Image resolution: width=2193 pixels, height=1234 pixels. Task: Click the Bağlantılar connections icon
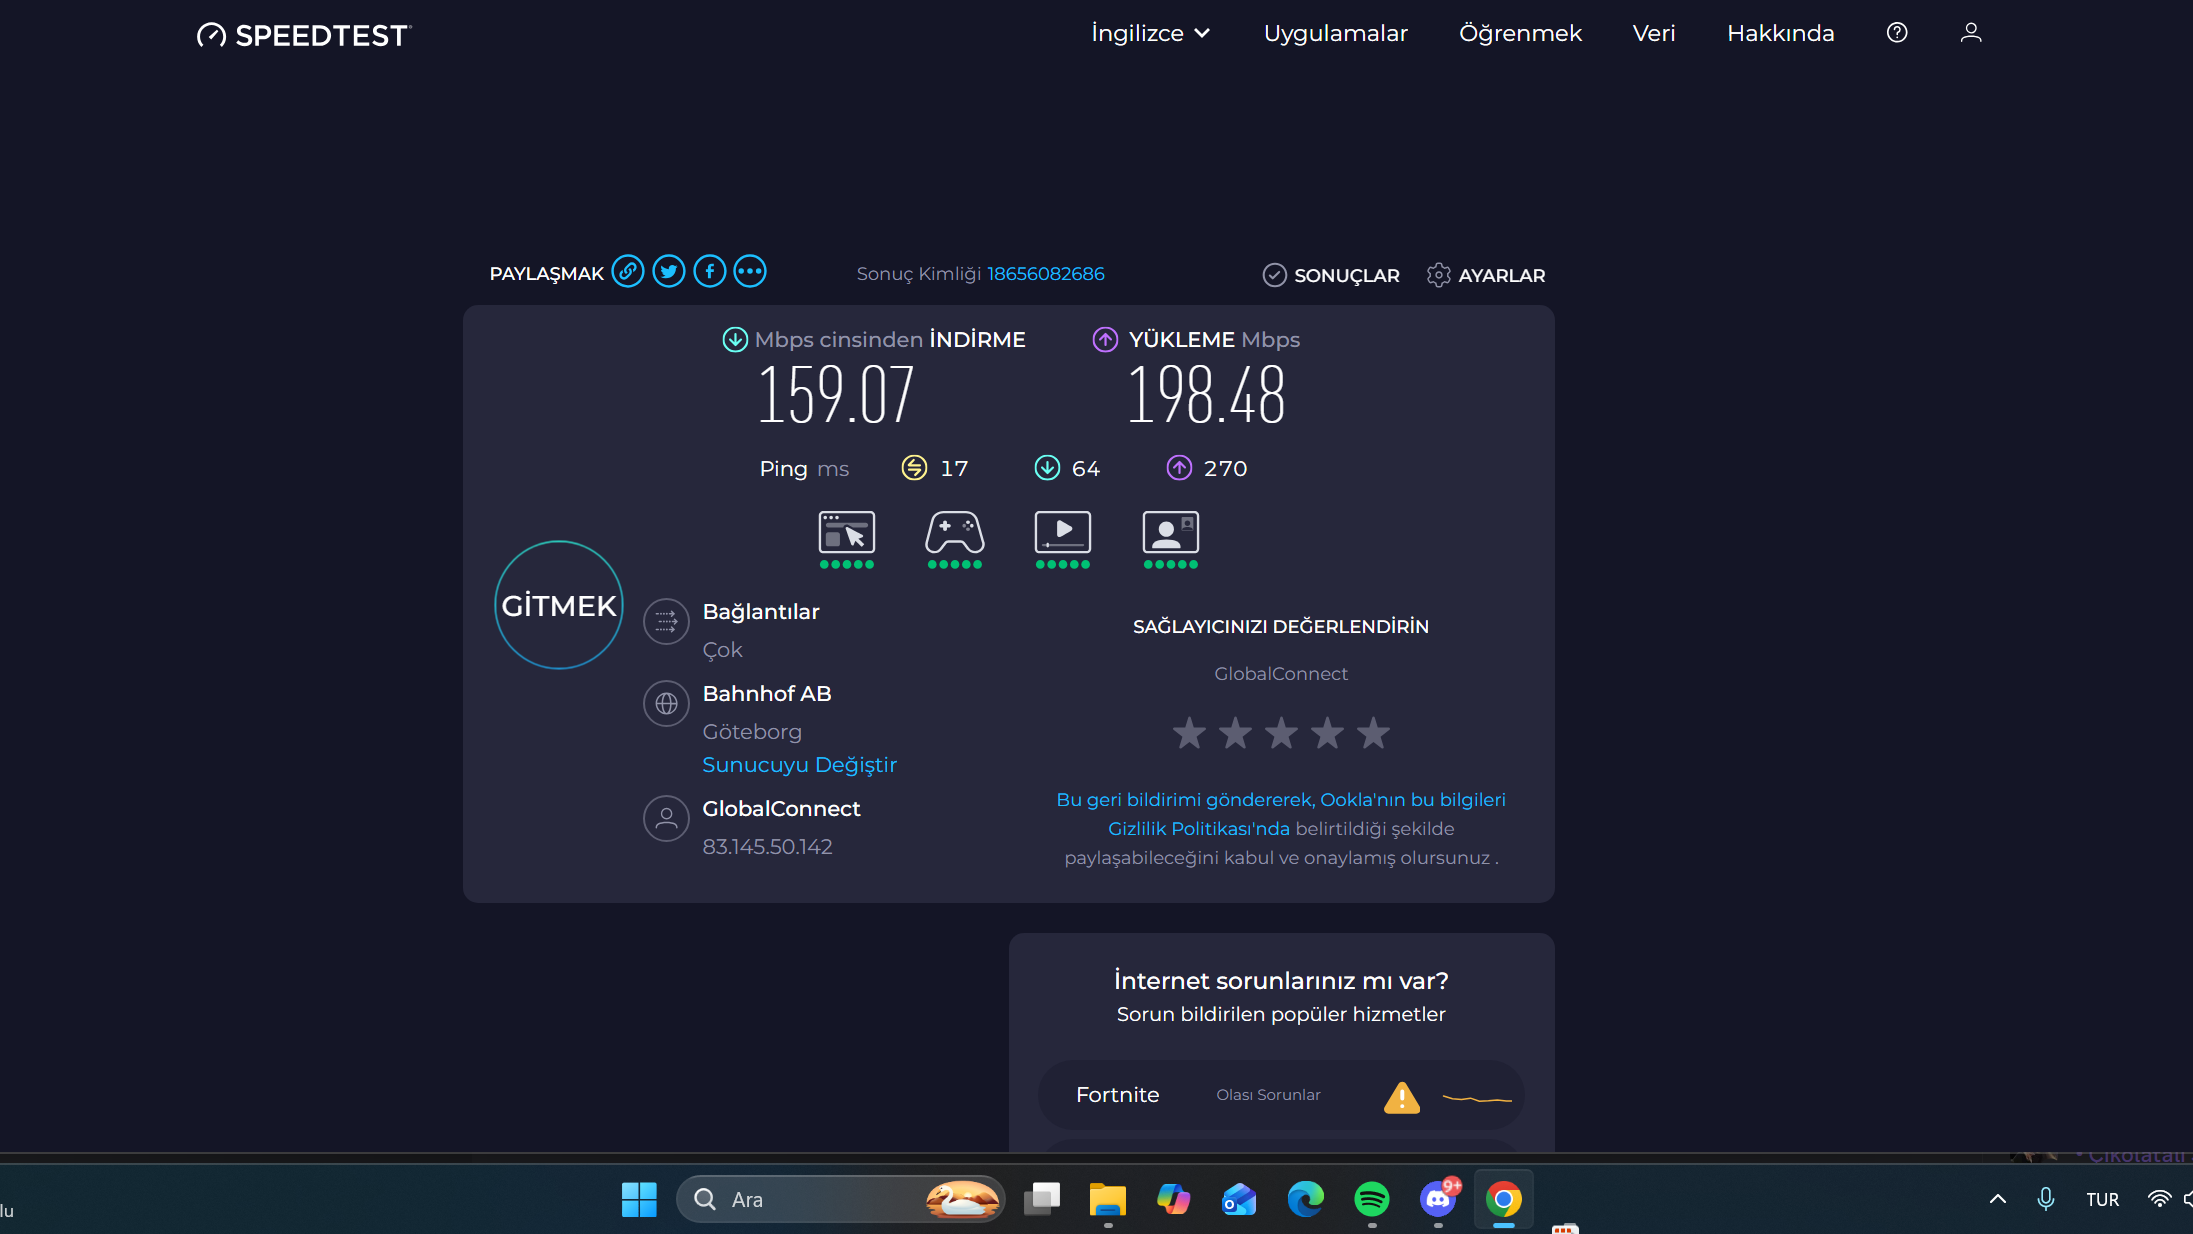click(666, 622)
